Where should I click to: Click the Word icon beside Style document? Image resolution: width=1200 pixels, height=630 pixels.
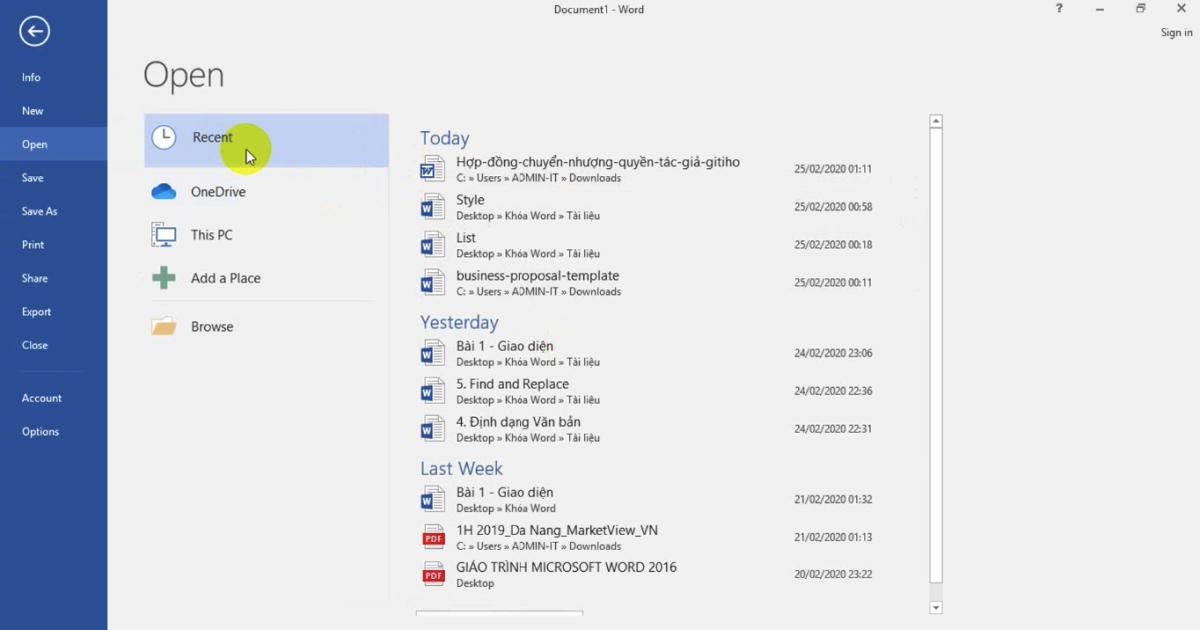click(x=432, y=206)
